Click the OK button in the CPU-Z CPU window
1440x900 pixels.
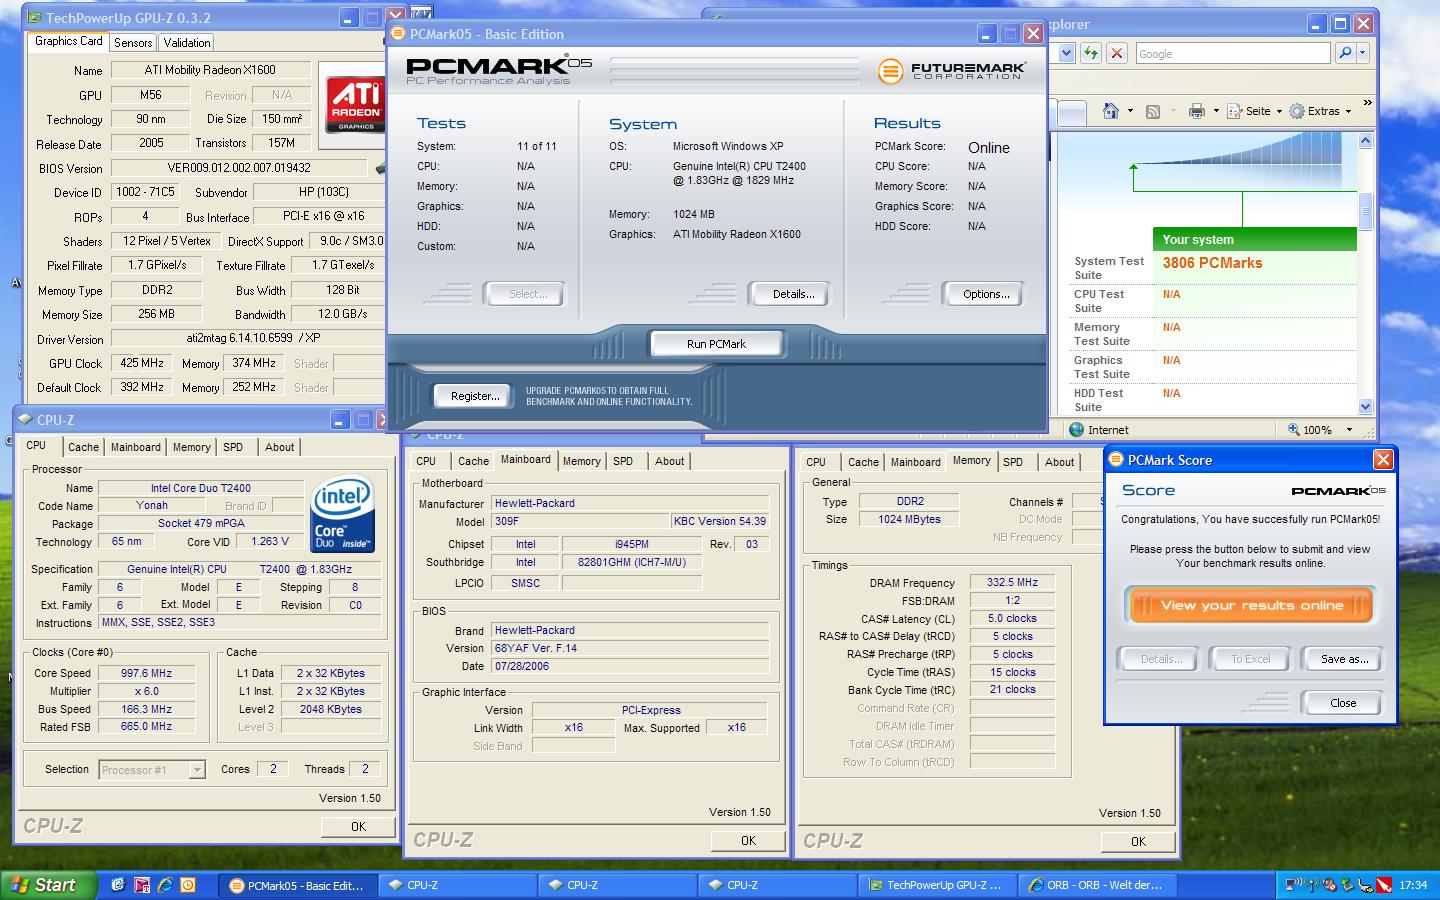coord(358,827)
